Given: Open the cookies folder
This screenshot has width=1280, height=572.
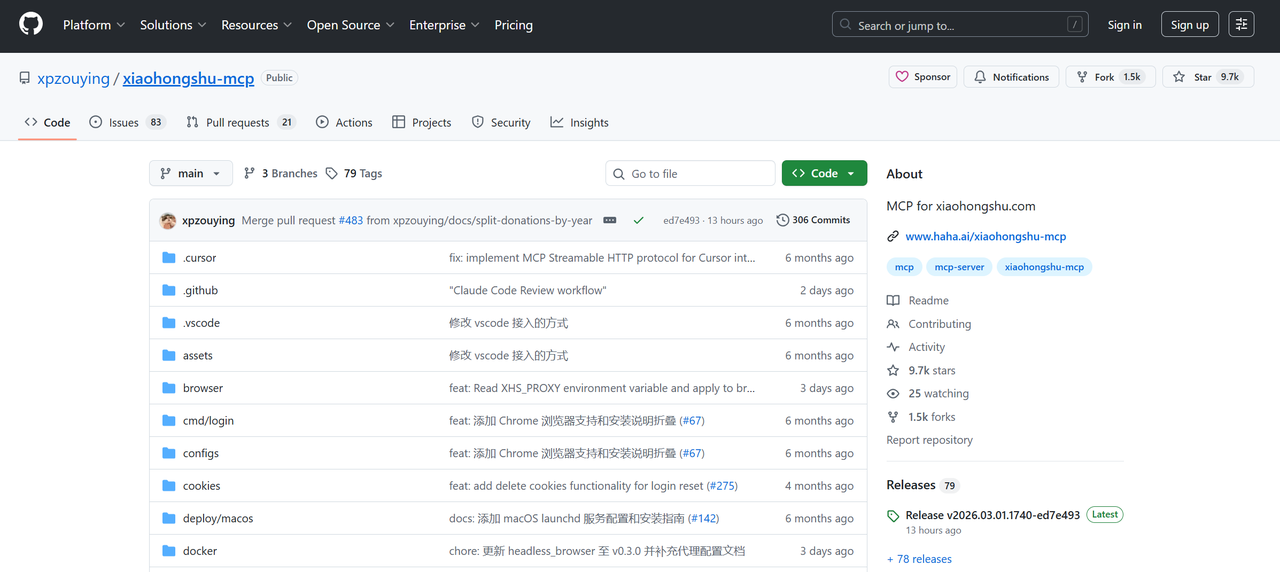Looking at the screenshot, I should point(202,486).
